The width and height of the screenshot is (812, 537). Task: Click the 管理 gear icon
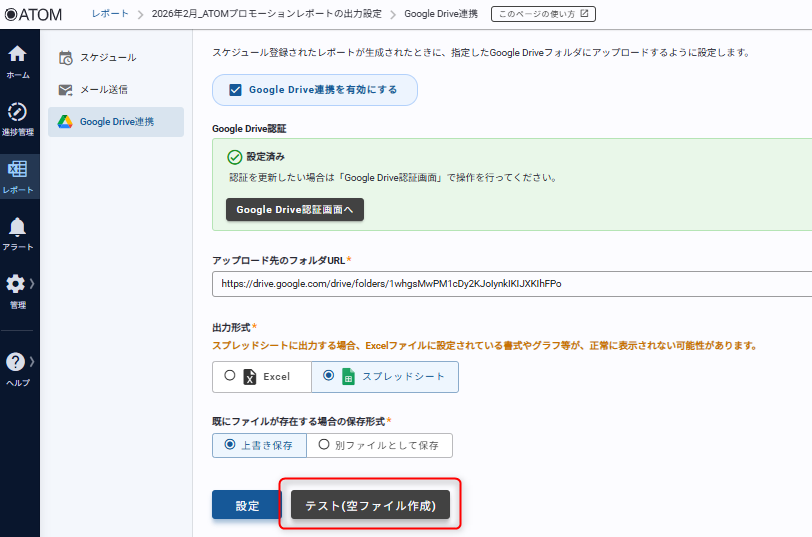[16, 284]
